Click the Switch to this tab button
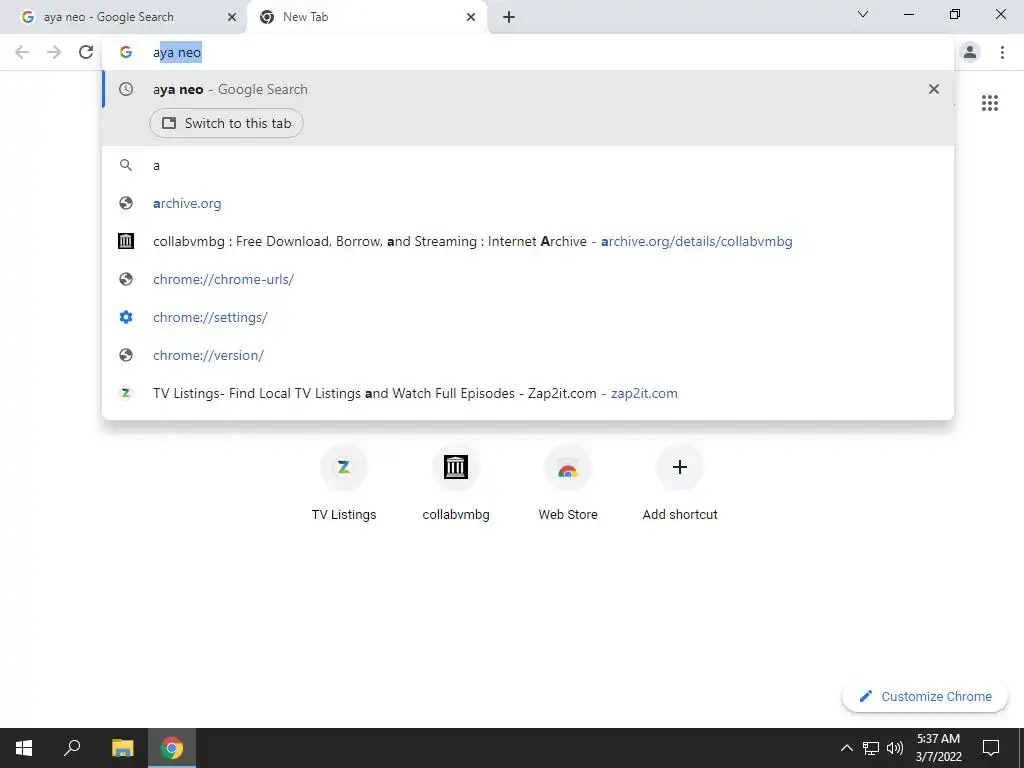Viewport: 1024px width, 768px height. click(226, 123)
